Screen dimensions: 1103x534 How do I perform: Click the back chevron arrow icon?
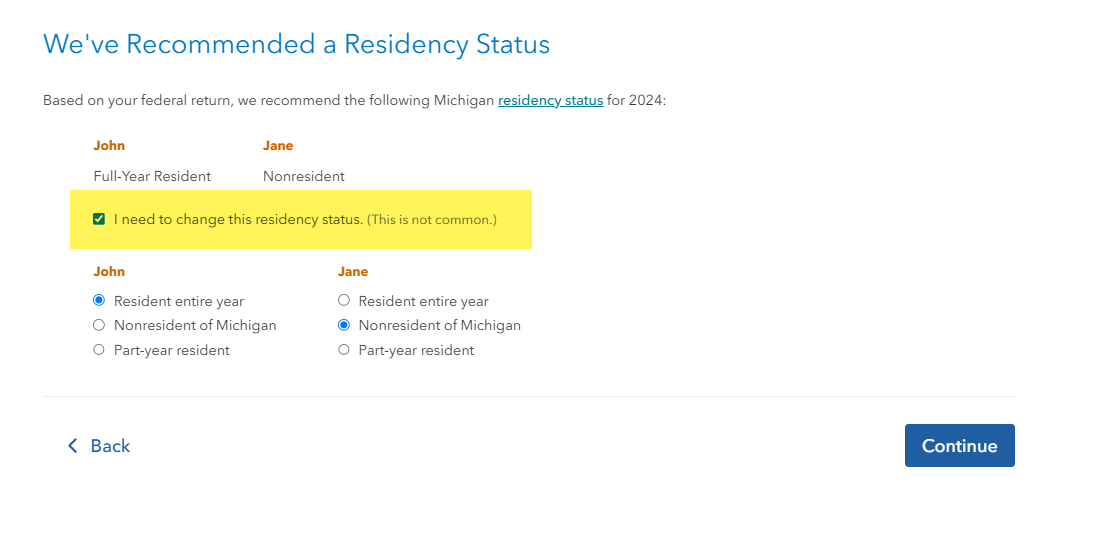(x=72, y=446)
